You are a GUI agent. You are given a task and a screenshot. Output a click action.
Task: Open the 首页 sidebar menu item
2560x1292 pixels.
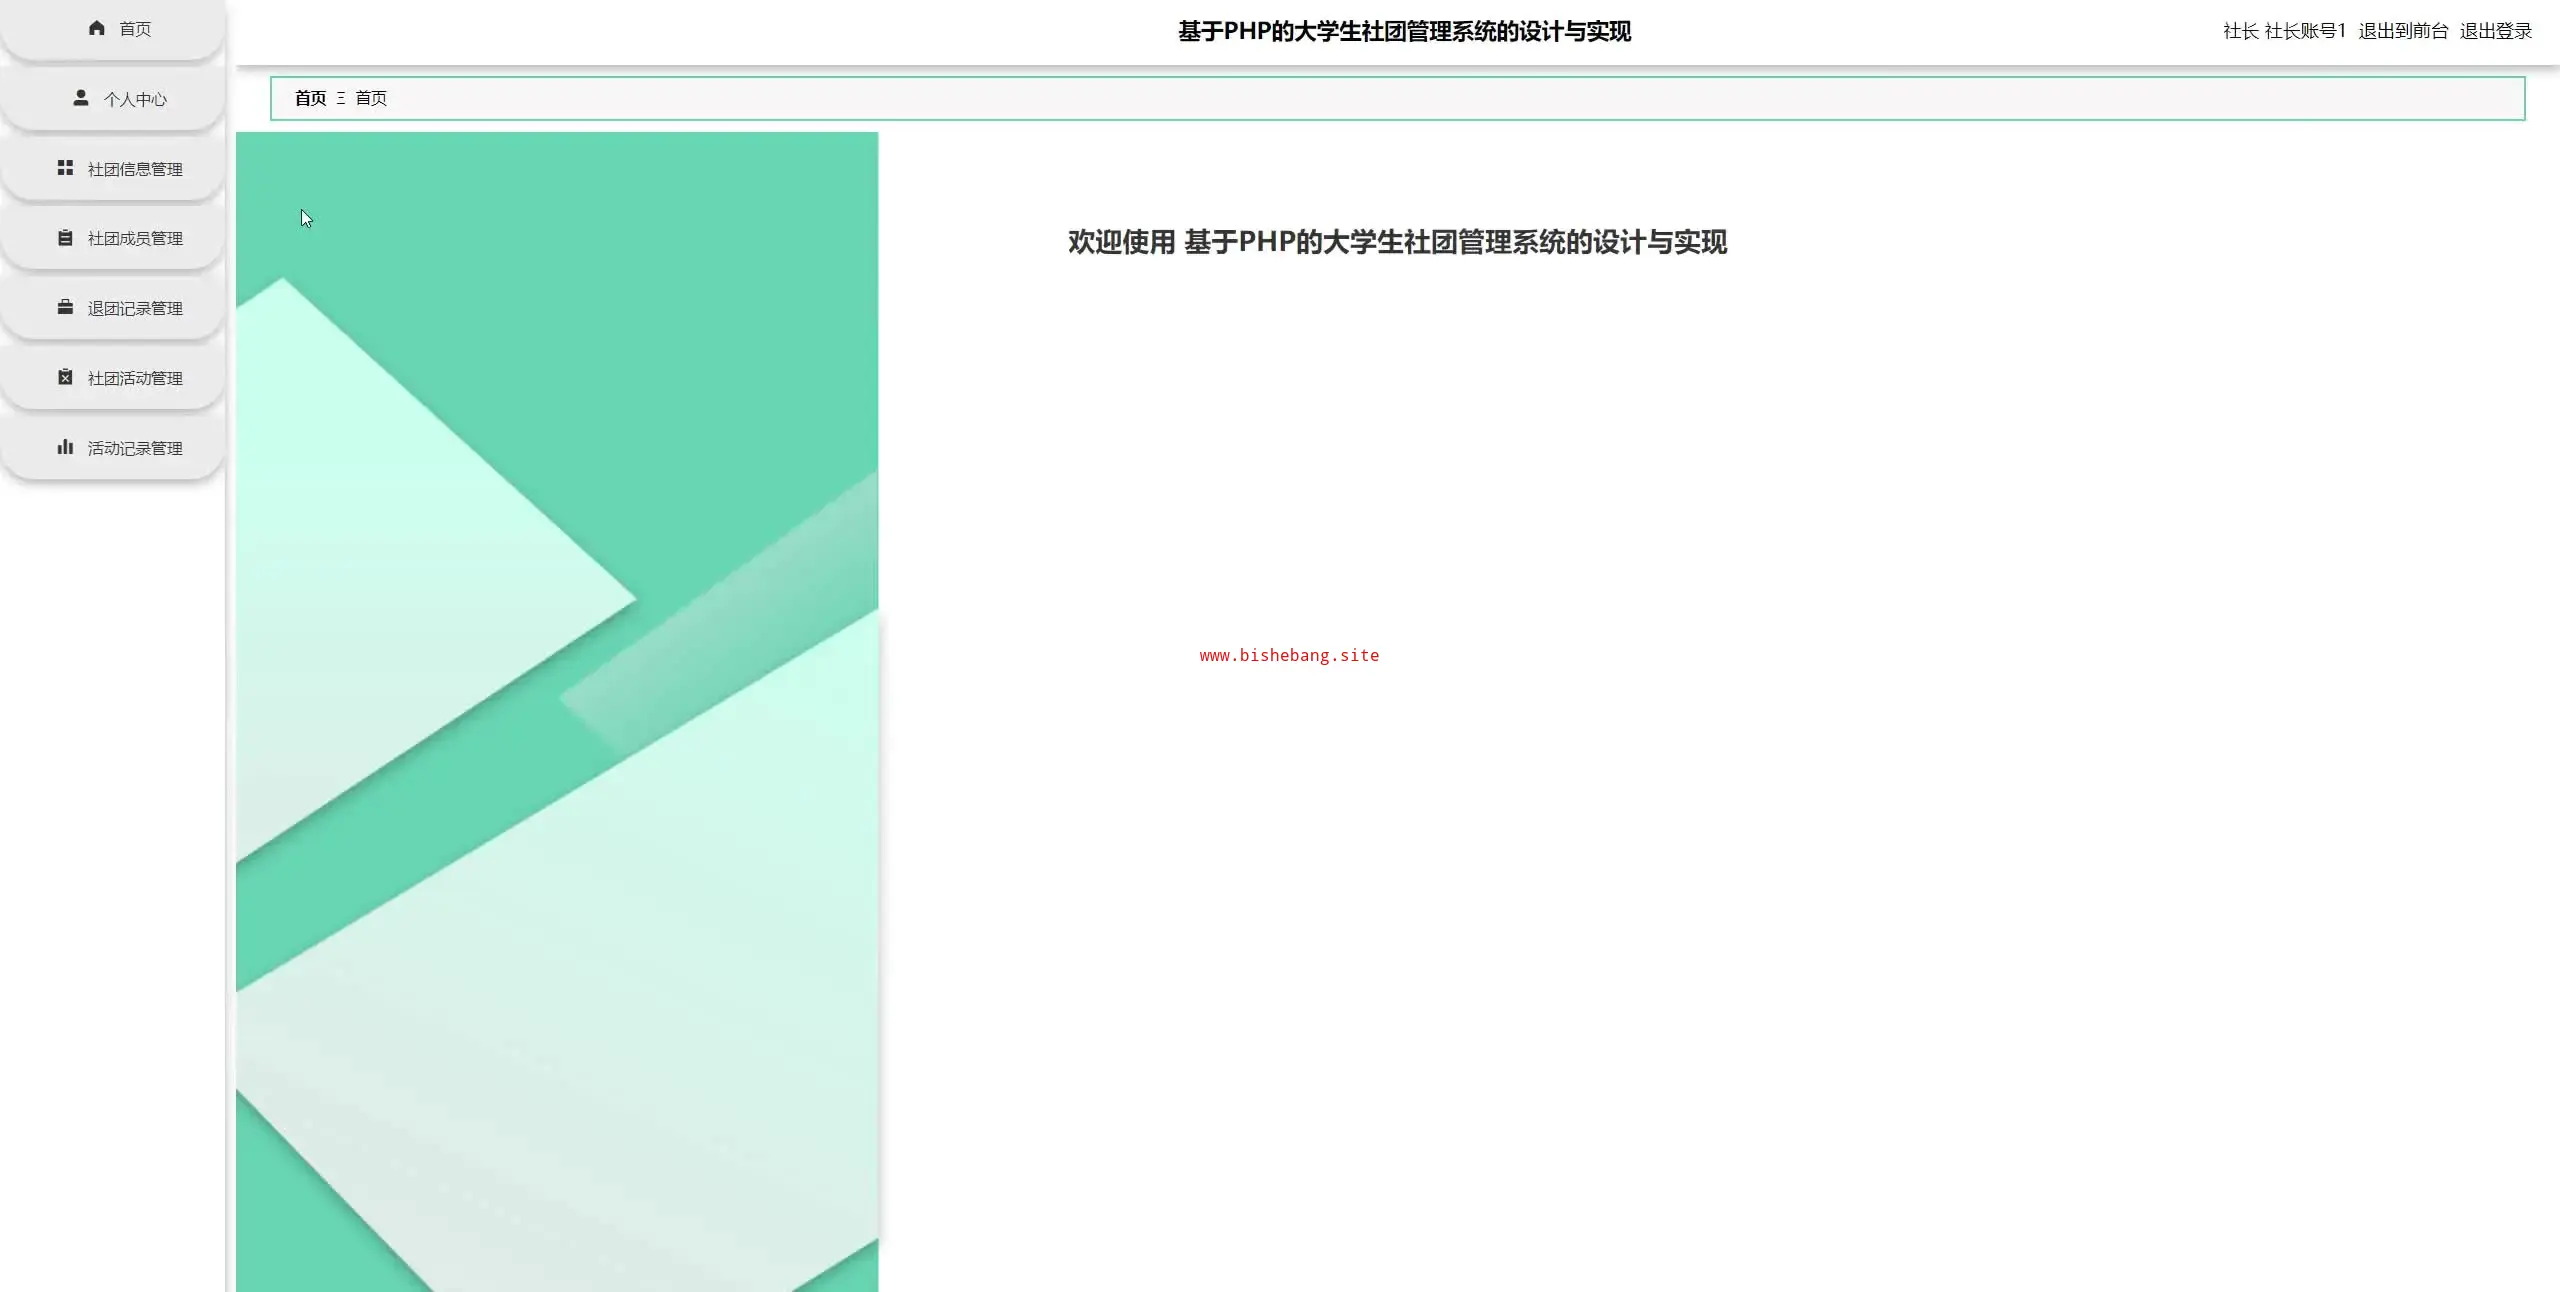click(x=134, y=29)
